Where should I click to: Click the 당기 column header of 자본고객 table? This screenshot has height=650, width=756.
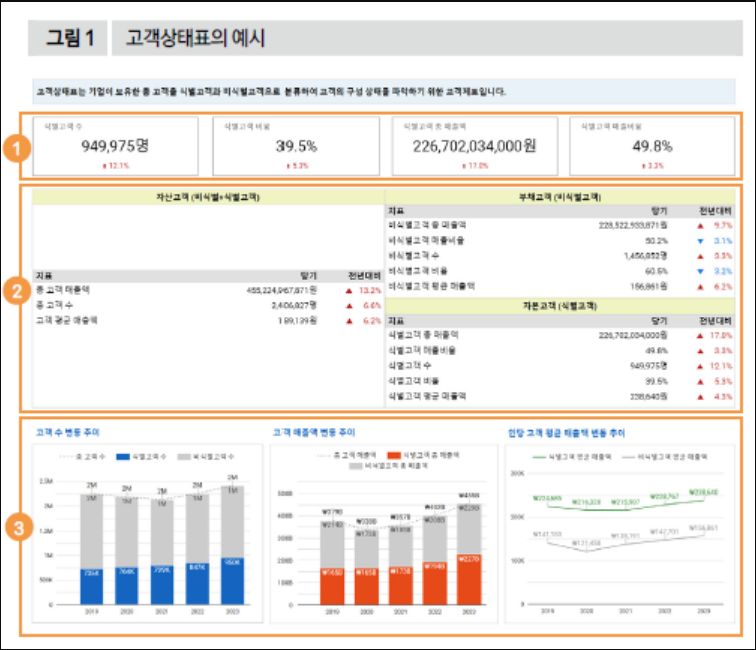click(x=659, y=321)
